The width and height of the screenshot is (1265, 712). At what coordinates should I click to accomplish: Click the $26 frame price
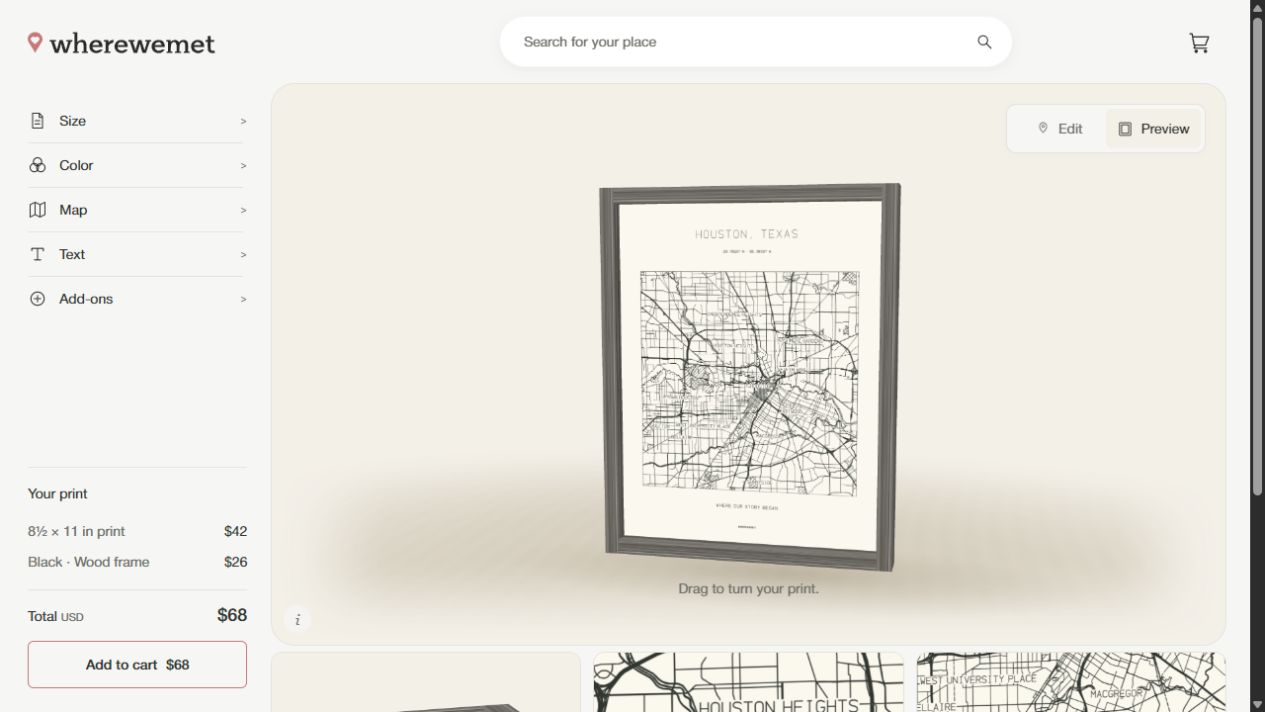tap(235, 562)
